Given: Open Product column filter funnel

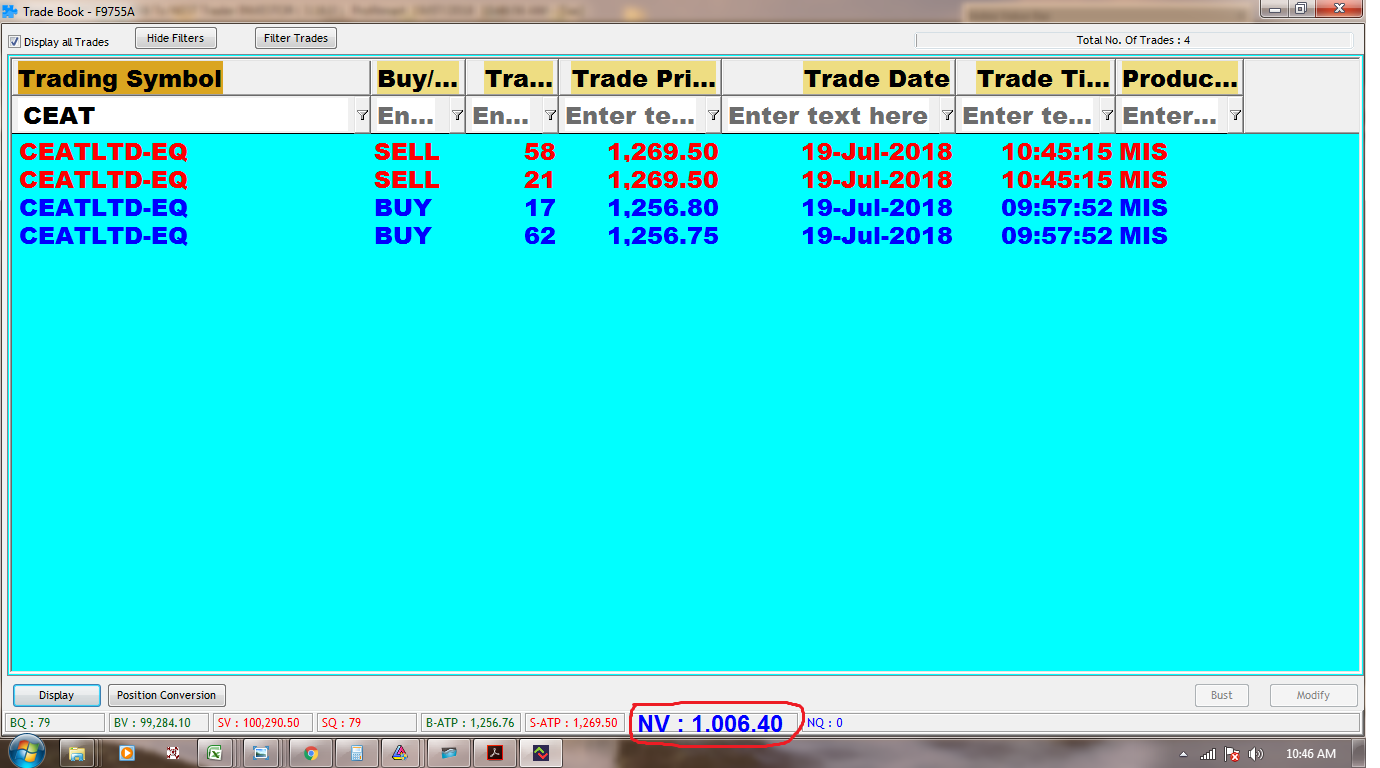Looking at the screenshot, I should (x=1235, y=116).
